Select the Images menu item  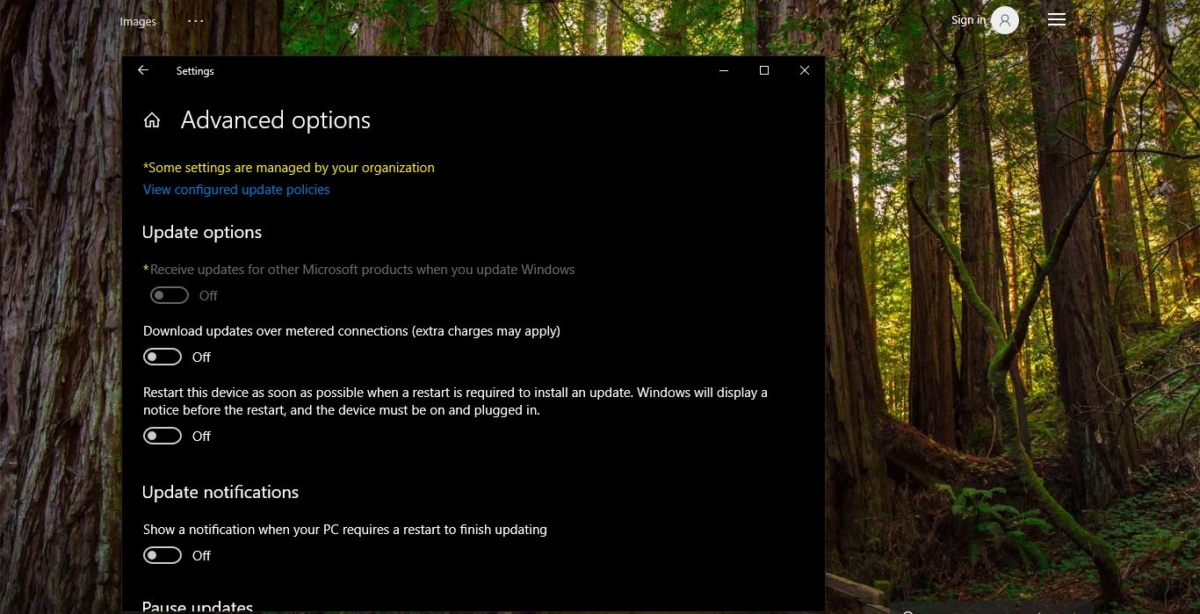(138, 20)
